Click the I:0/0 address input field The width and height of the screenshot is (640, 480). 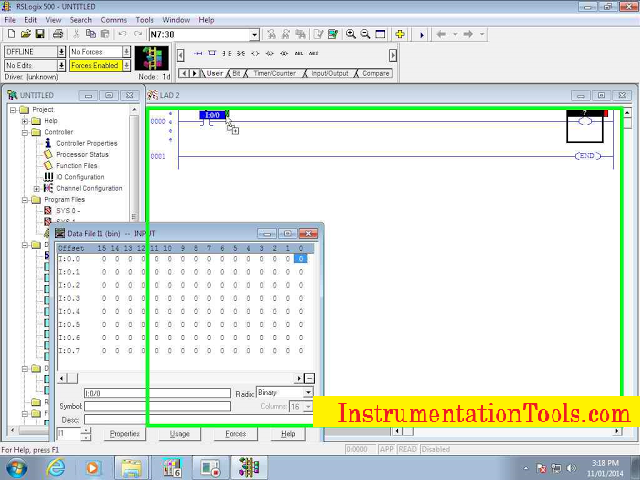click(157, 393)
